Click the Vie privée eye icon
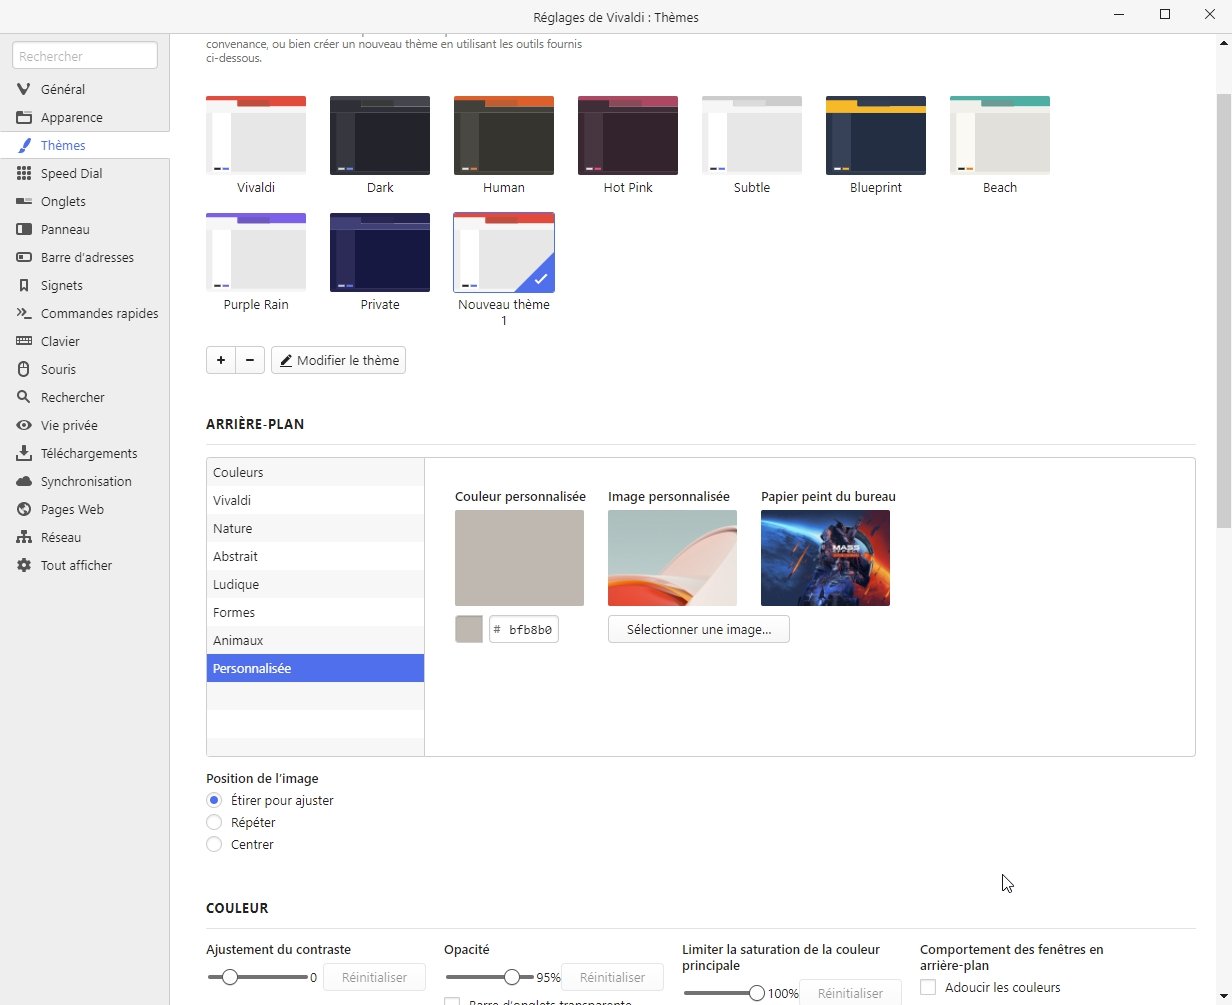 24,425
